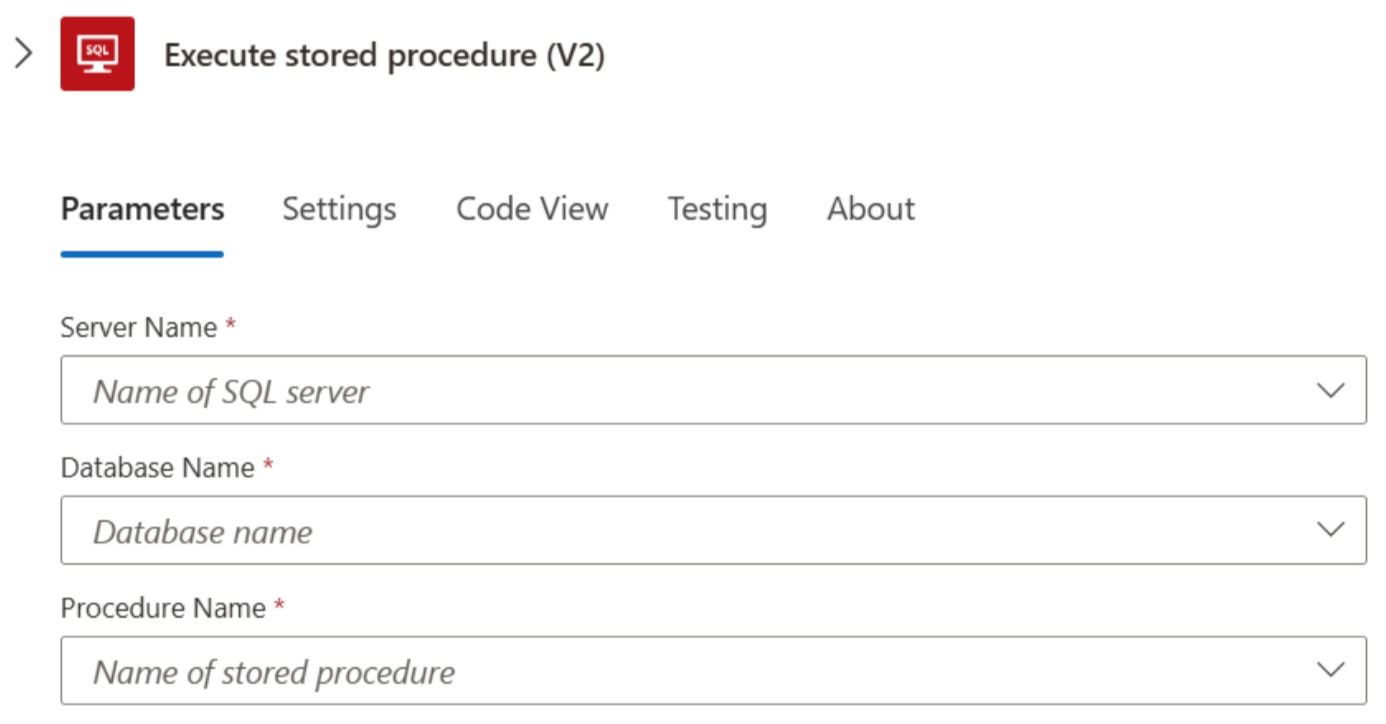The image size is (1386, 724).
Task: Click the Execute stored procedure (V2) title
Action: pyautogui.click(x=384, y=55)
